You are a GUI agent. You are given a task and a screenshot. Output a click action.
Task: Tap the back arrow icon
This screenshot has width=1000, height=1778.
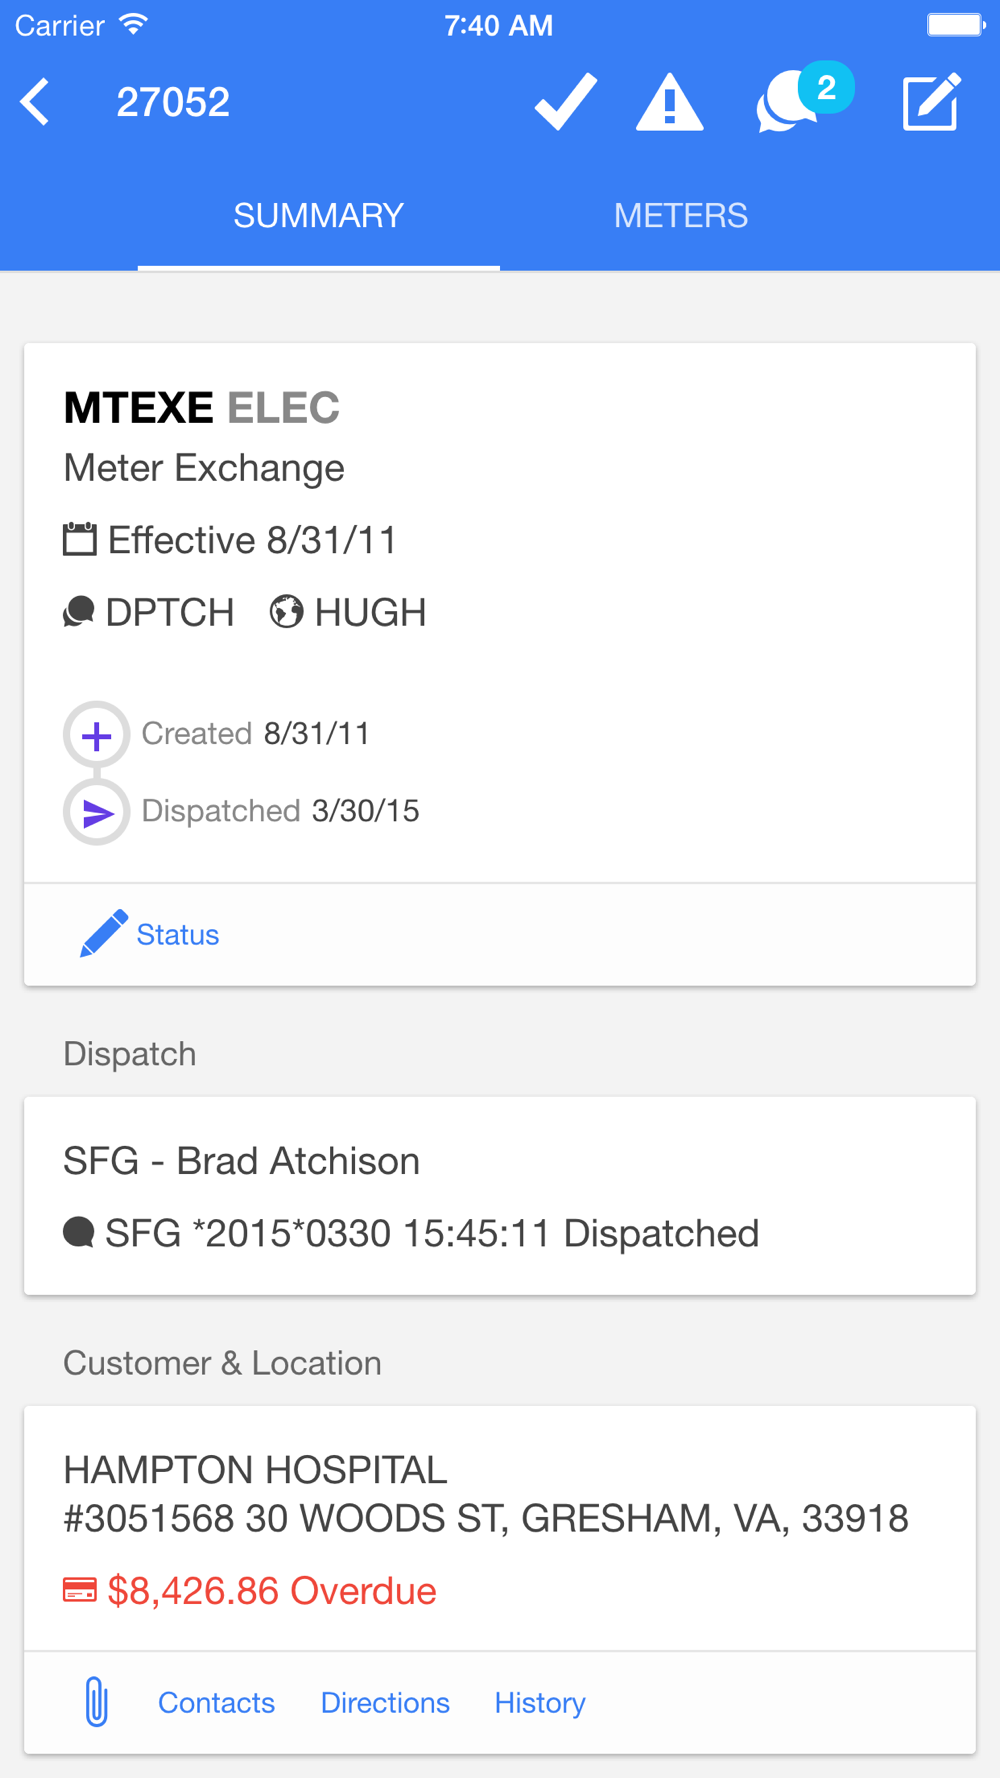[x=36, y=102]
